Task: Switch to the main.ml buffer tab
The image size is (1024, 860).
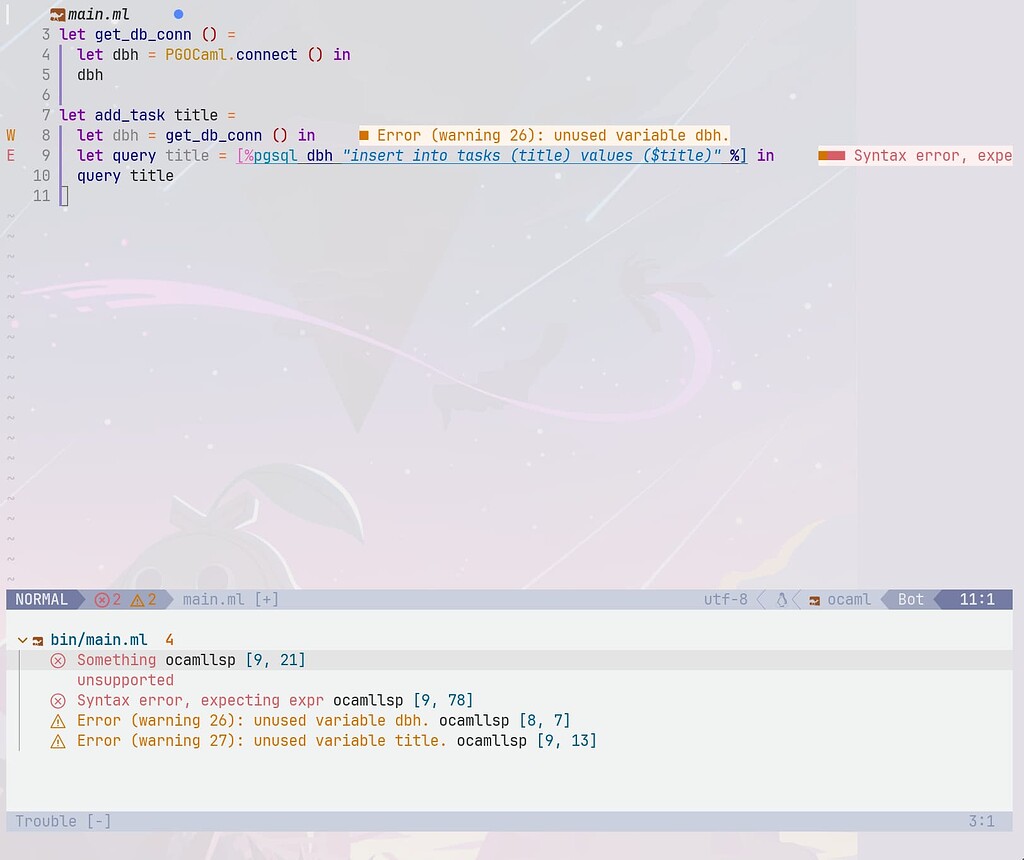Action: pyautogui.click(x=100, y=14)
